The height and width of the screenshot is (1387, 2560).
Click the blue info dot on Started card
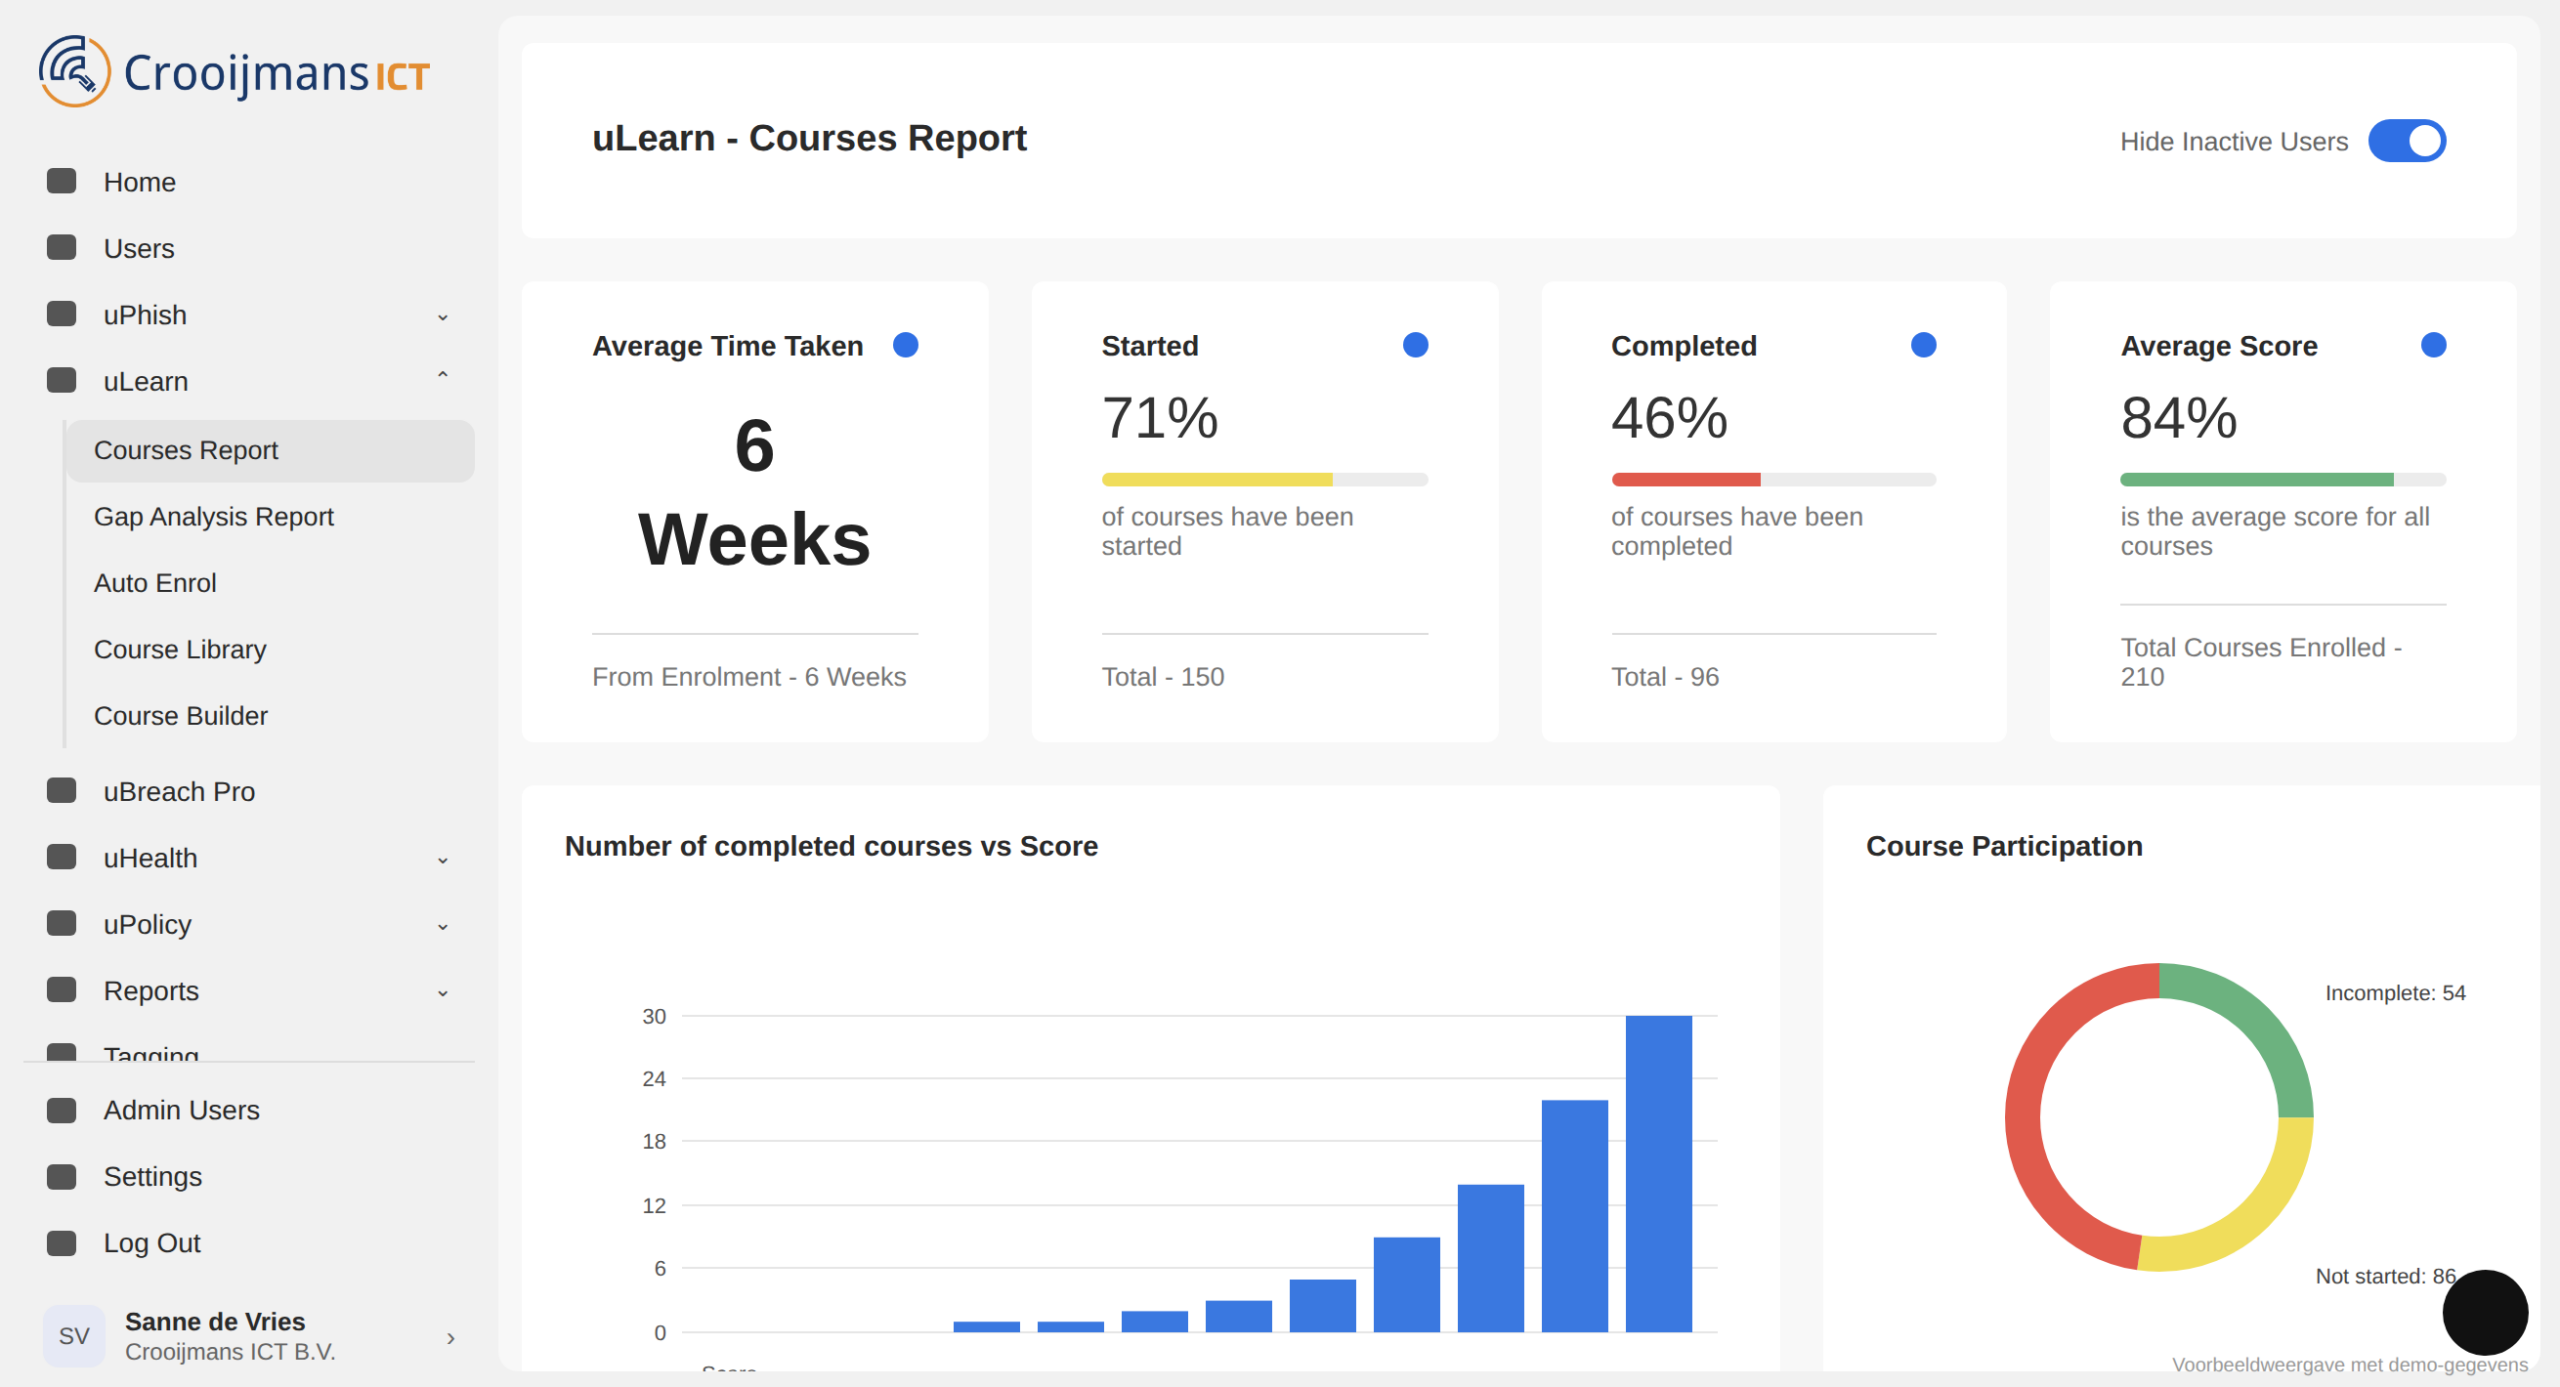click(x=1415, y=345)
